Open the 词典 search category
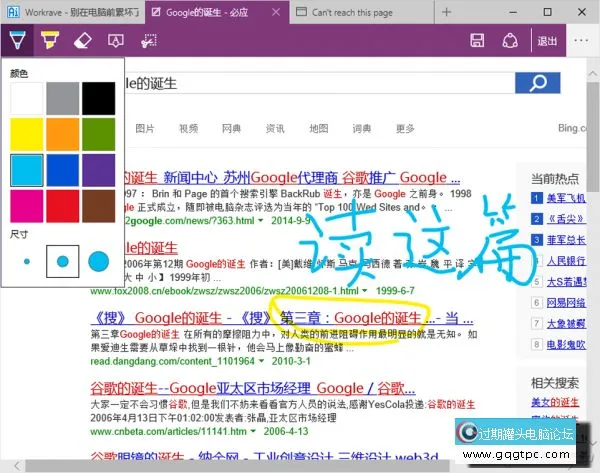This screenshot has width=600, height=473. 362,129
